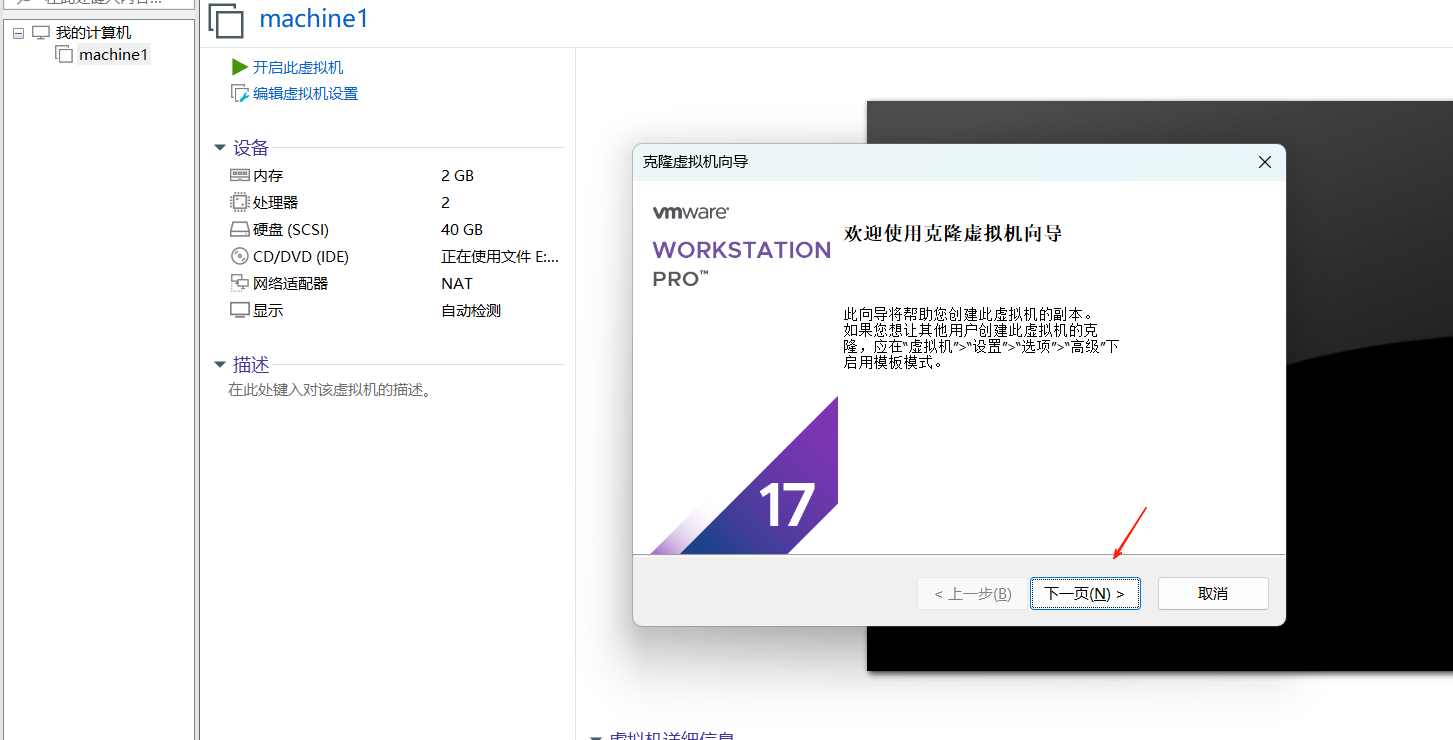Click the display value 自动检测
This screenshot has height=740, width=1453.
[x=471, y=310]
